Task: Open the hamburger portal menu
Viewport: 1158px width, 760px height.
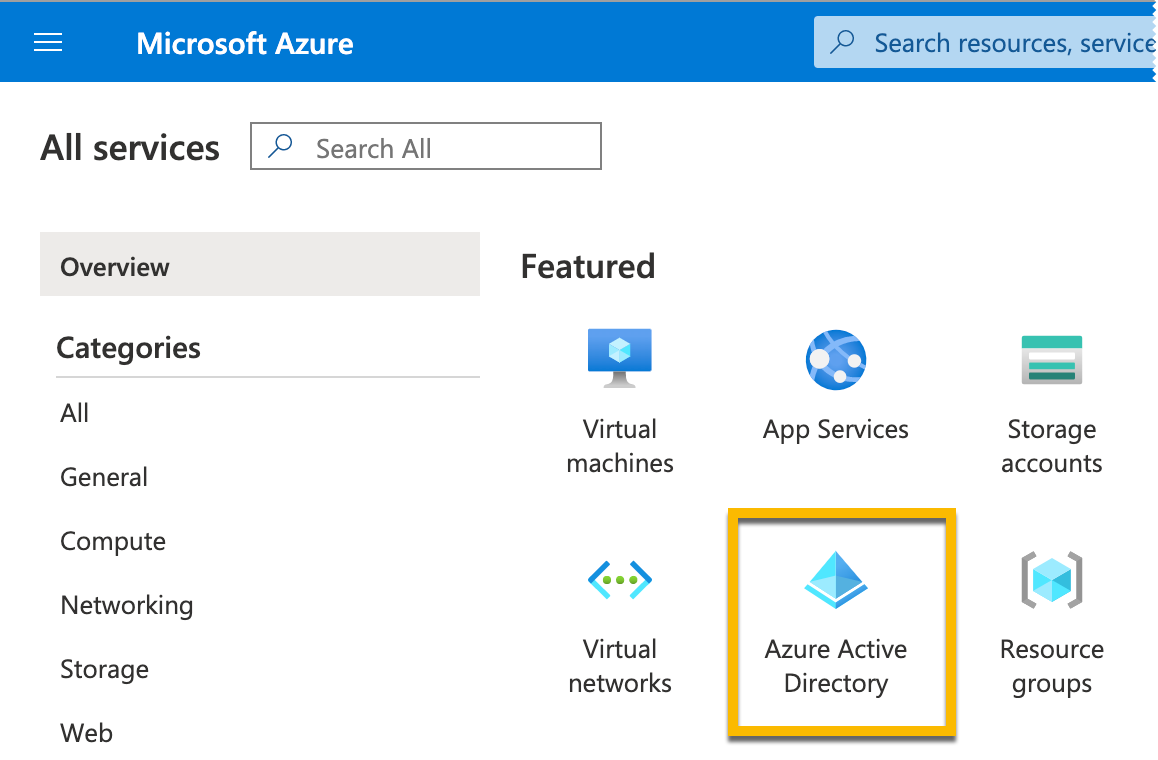Action: click(x=48, y=43)
